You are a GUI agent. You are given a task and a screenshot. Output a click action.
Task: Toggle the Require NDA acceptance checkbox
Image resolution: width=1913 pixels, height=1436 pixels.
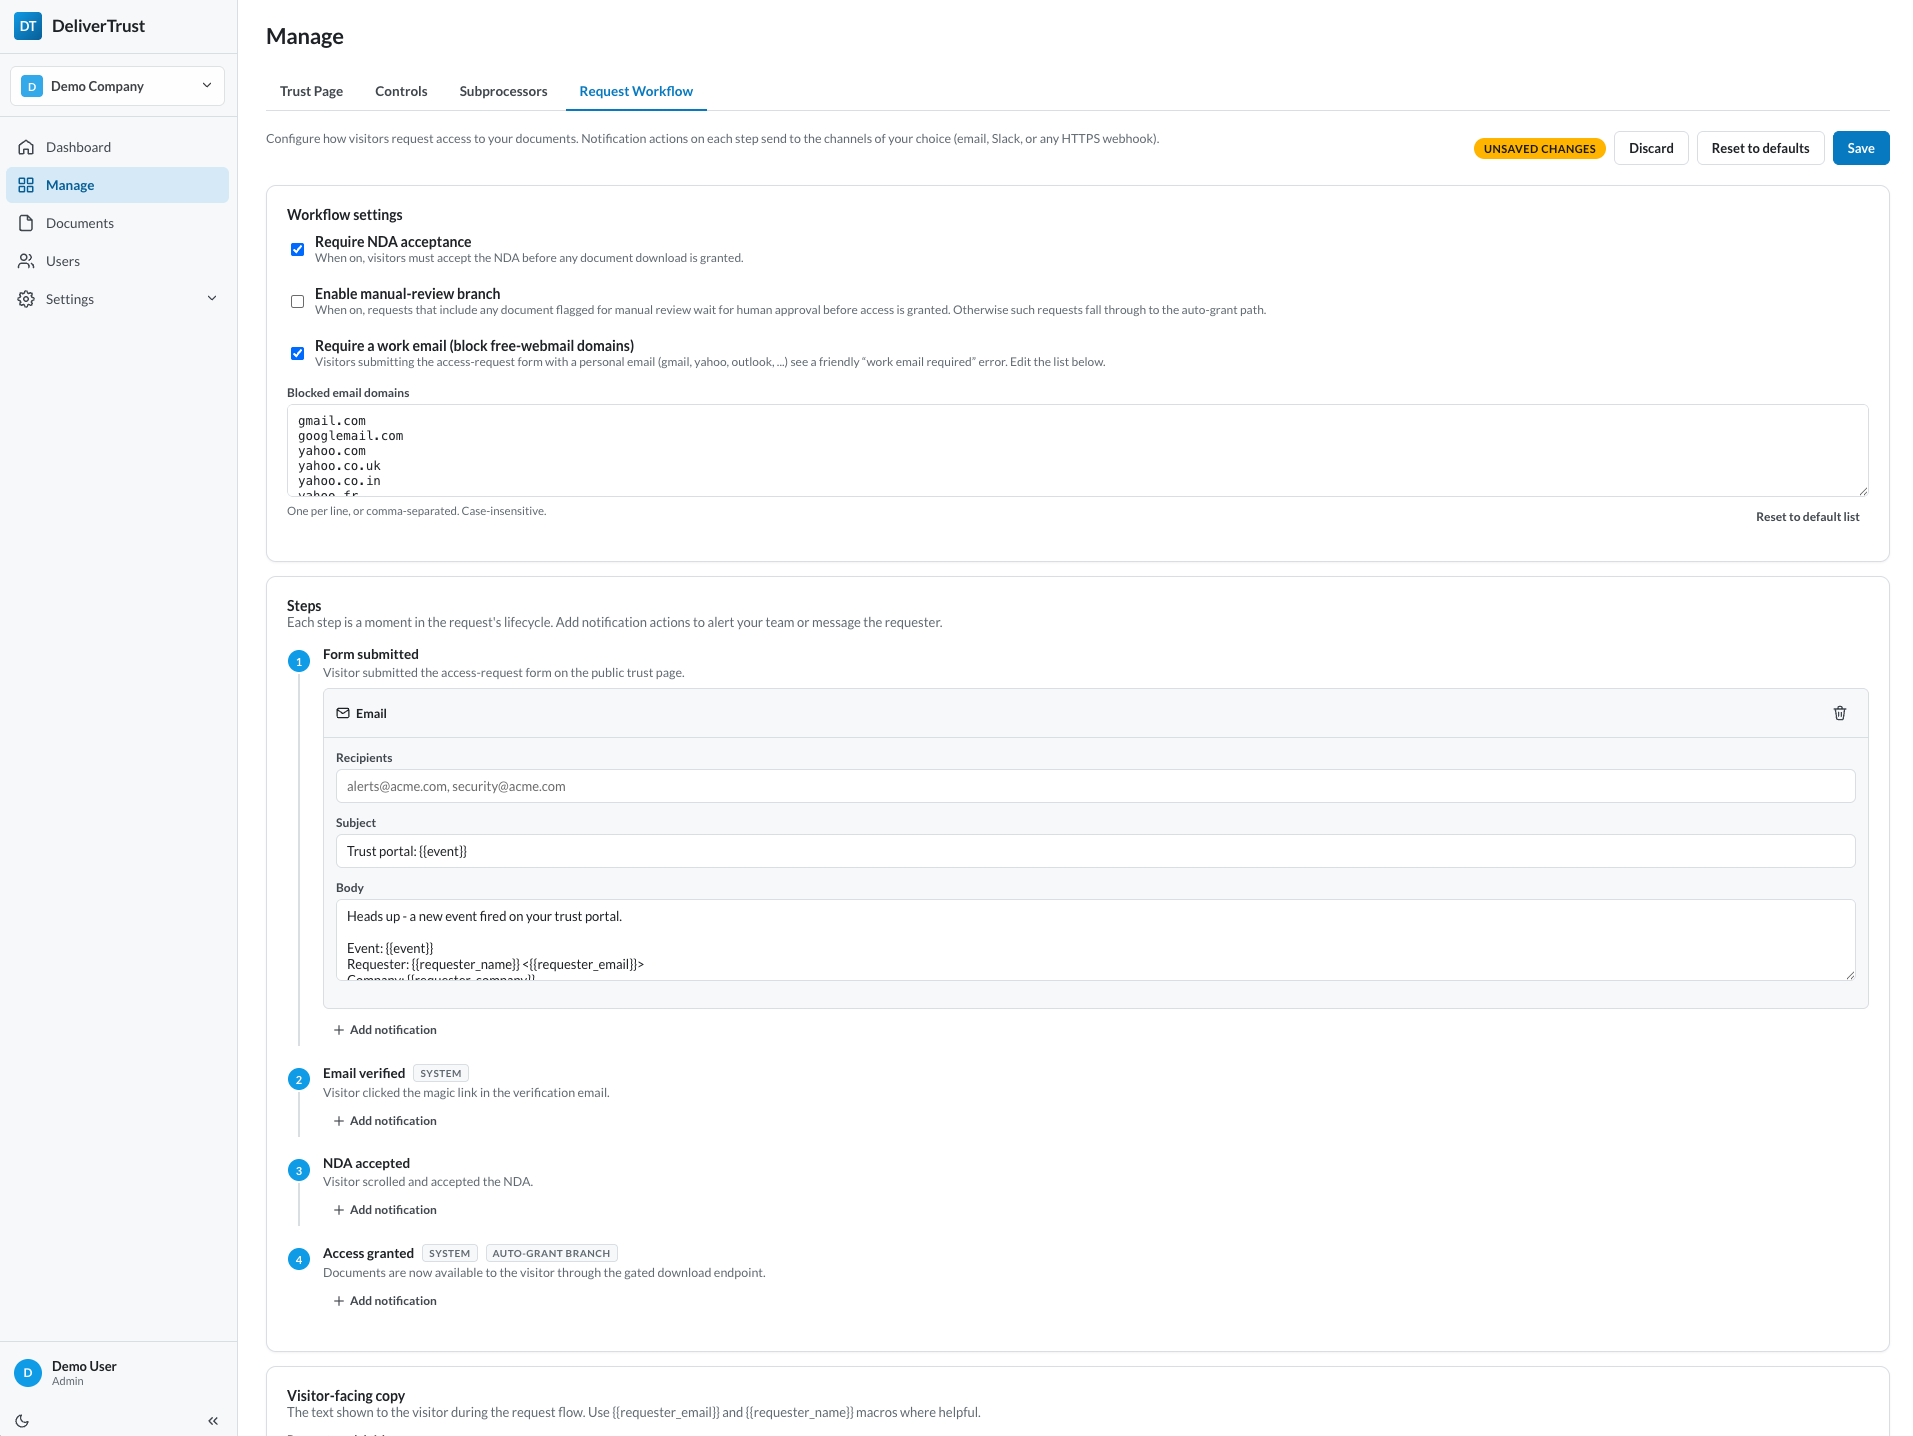pos(297,249)
